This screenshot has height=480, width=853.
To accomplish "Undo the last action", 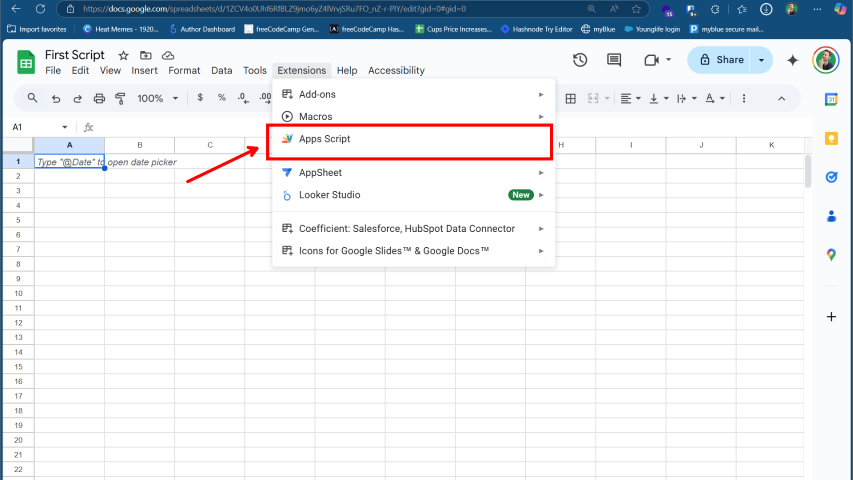I will 55,99.
